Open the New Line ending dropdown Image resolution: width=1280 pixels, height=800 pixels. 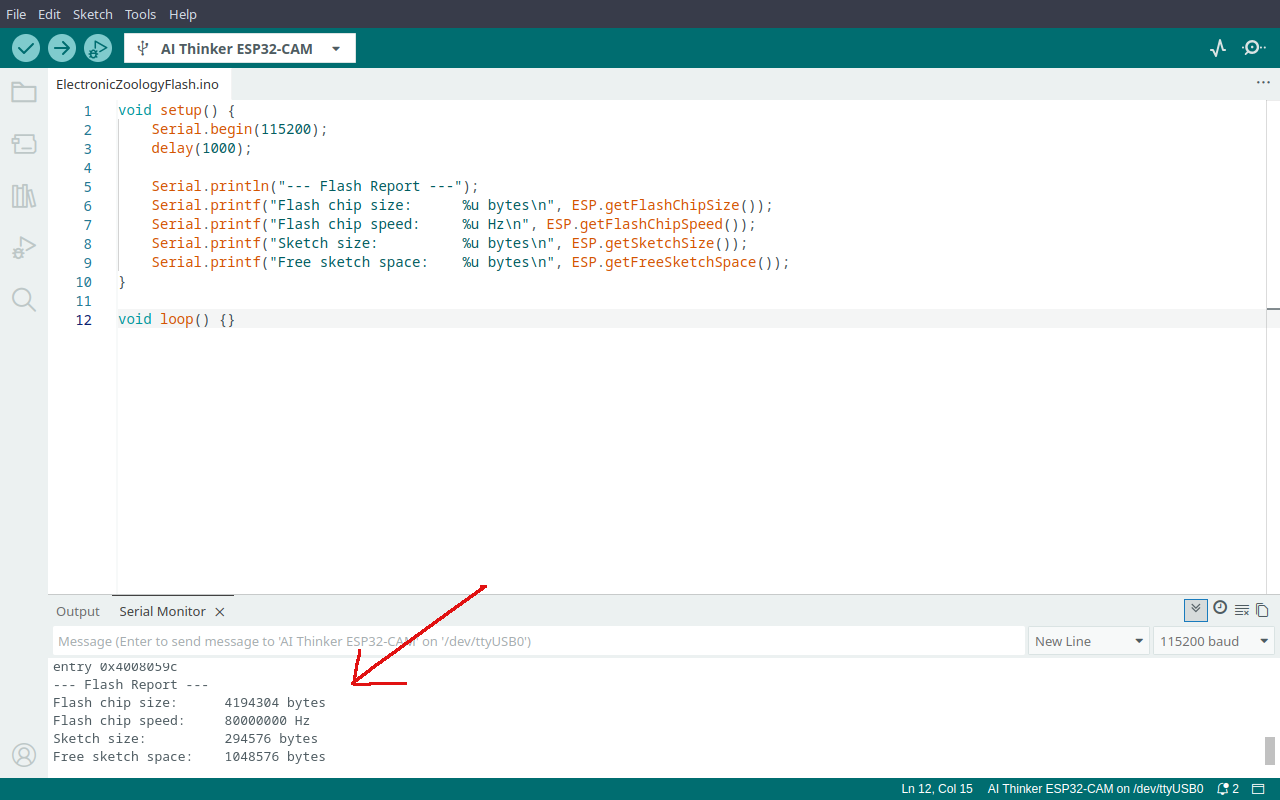pyautogui.click(x=1089, y=641)
